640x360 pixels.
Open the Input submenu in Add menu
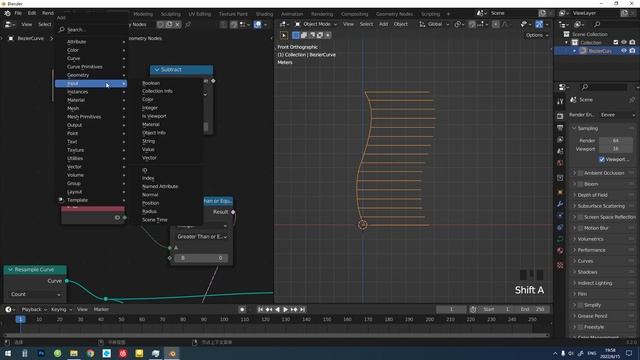[91, 83]
